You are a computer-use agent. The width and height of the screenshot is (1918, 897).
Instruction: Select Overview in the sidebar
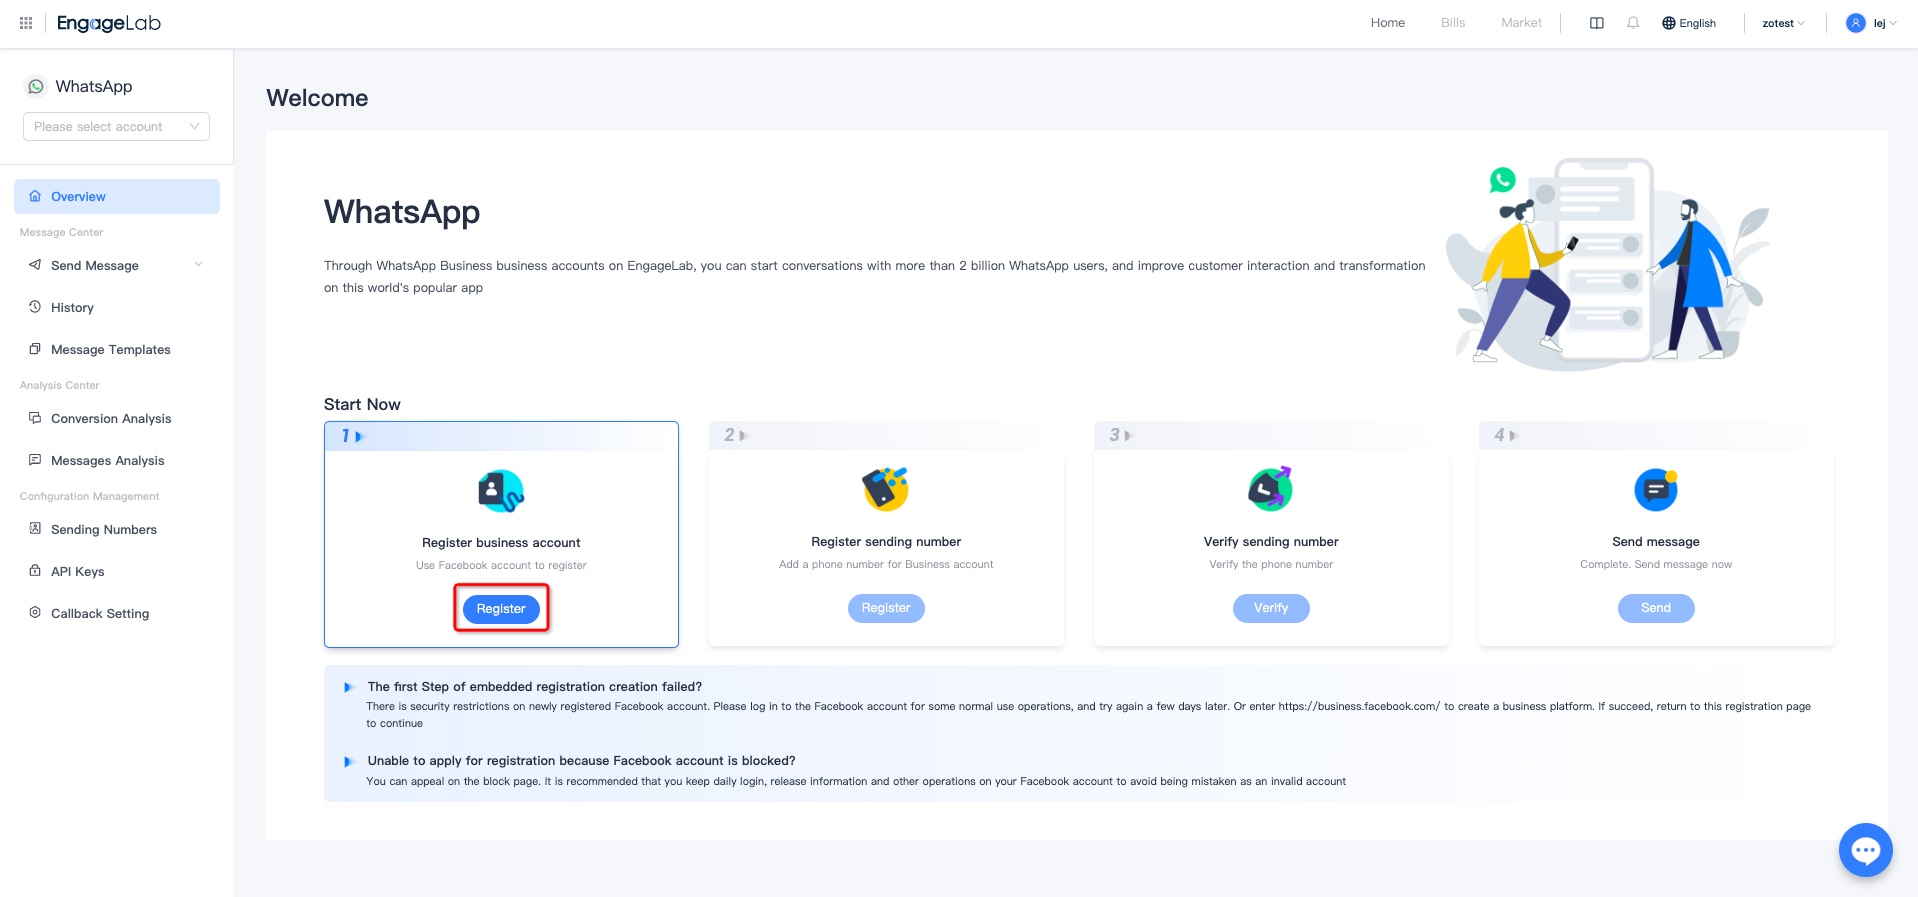coord(117,196)
